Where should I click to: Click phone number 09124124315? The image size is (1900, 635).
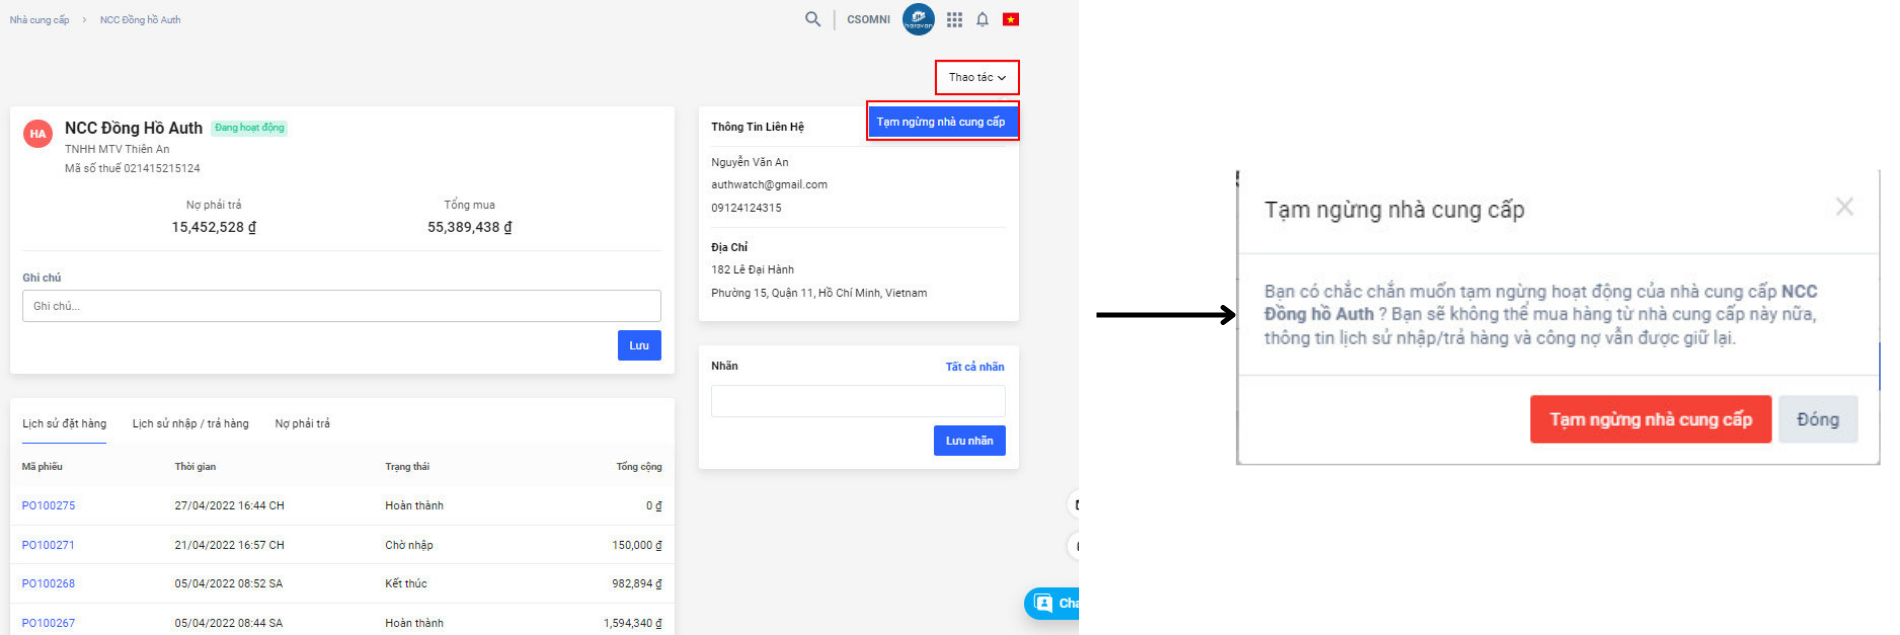[746, 208]
